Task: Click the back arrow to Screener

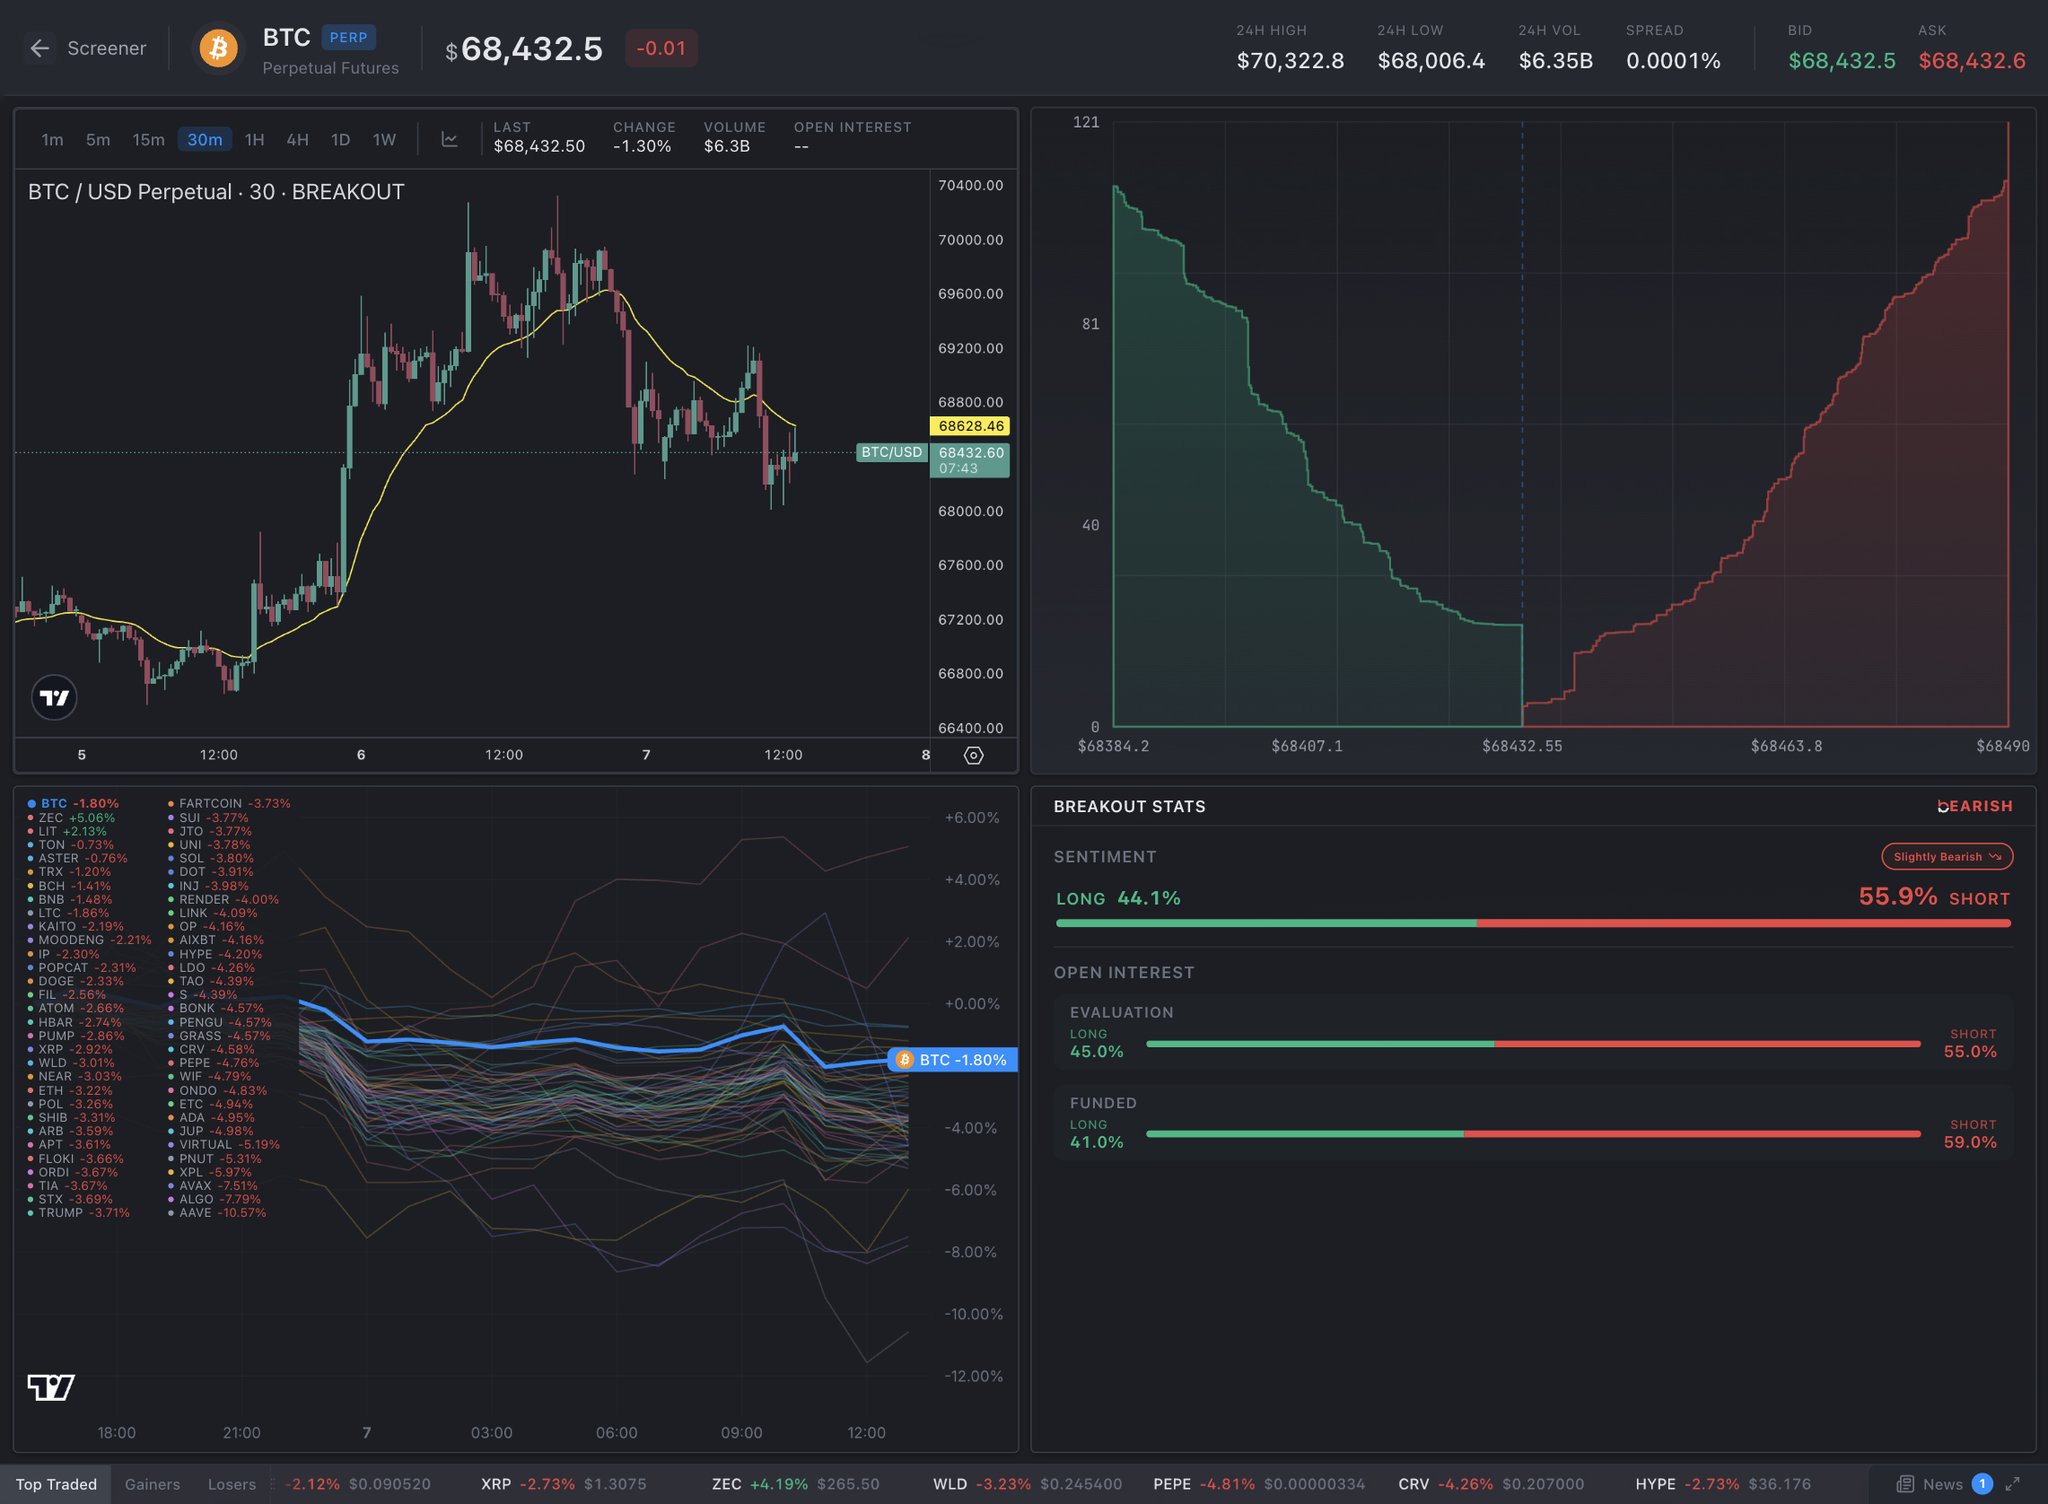Action: point(40,48)
